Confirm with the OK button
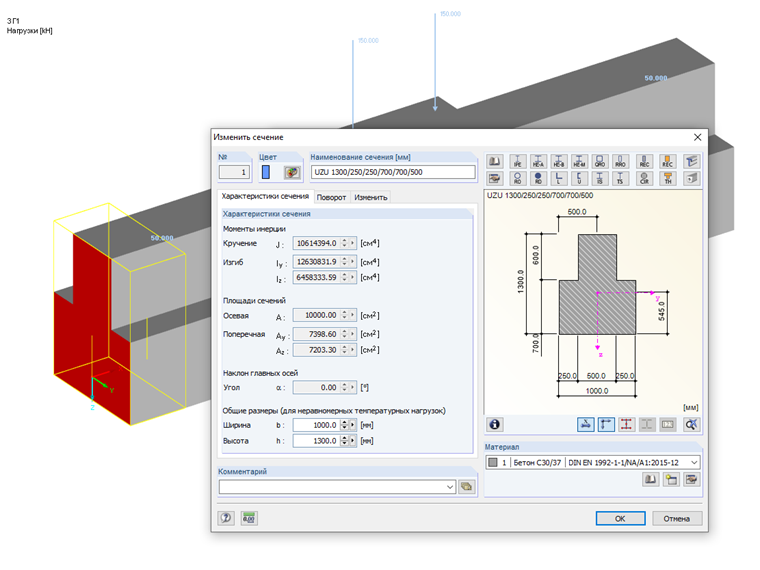This screenshot has width=760, height=570. (x=620, y=518)
